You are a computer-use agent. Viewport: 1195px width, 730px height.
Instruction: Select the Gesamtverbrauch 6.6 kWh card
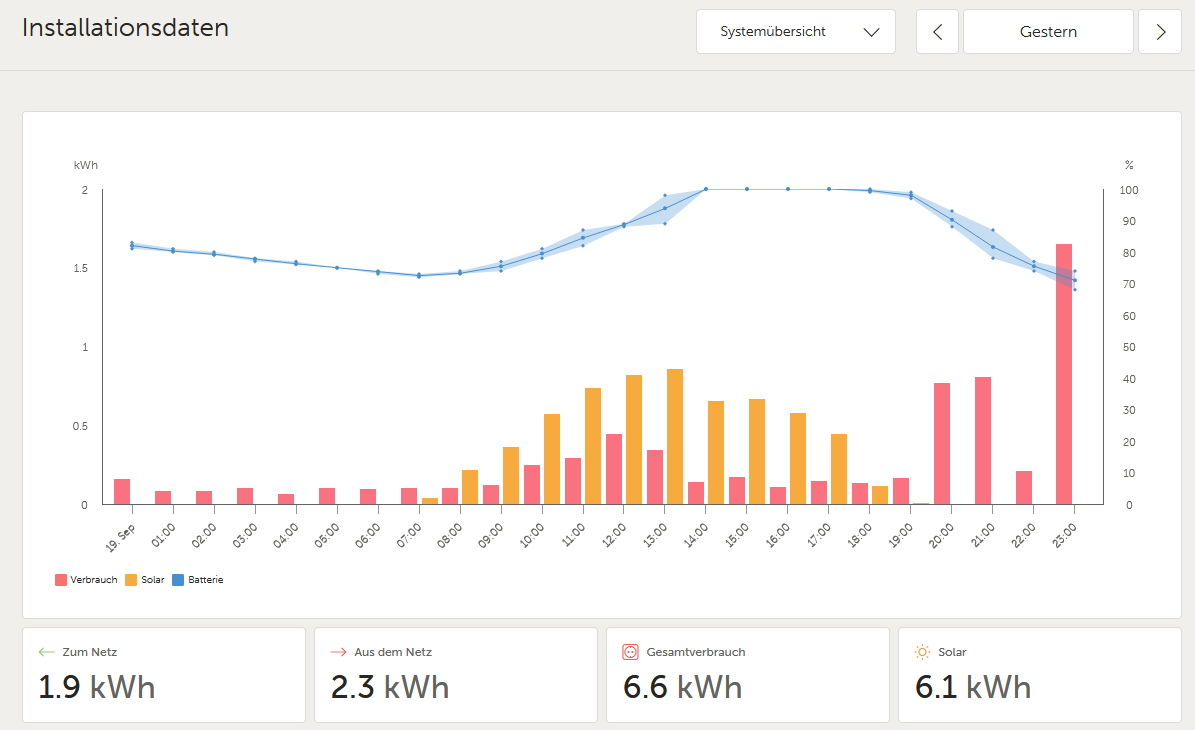[748, 675]
